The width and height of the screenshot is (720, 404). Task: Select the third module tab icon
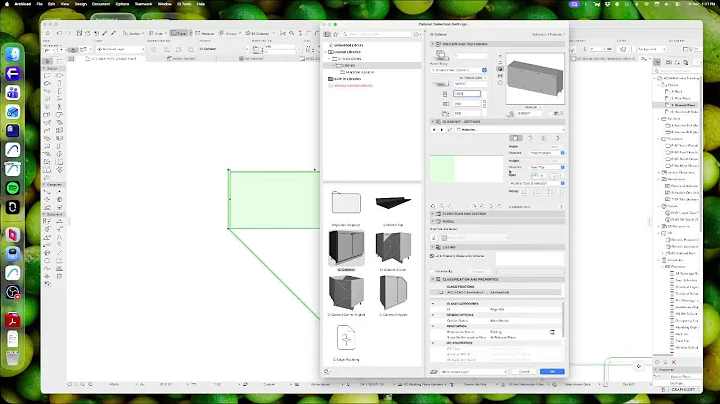(x=544, y=138)
